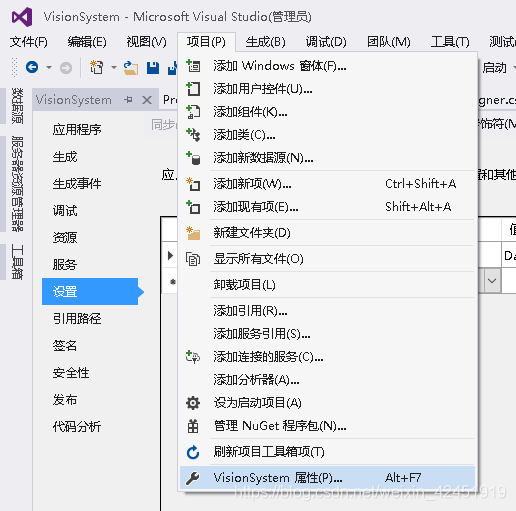Open the 工具(T) menu
Viewport: 516px width, 511px height.
pos(450,42)
